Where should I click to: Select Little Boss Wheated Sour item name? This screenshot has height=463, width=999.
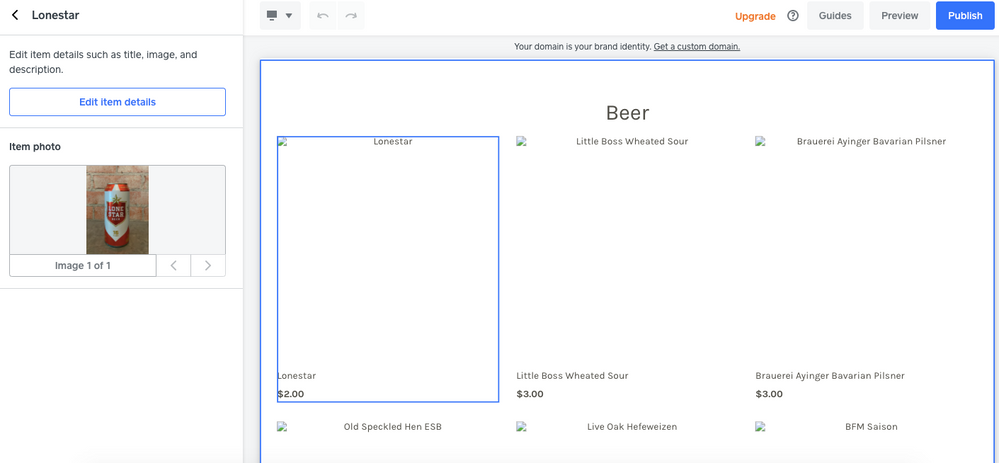tap(572, 376)
